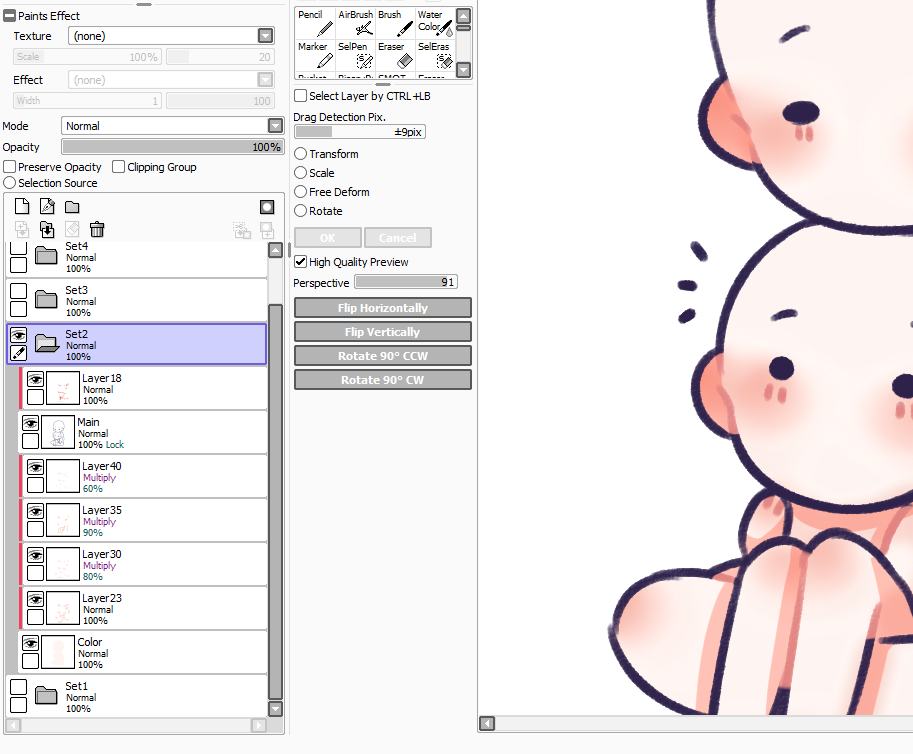Toggle pen icon box on Set2
Image resolution: width=913 pixels, height=754 pixels.
(19, 353)
